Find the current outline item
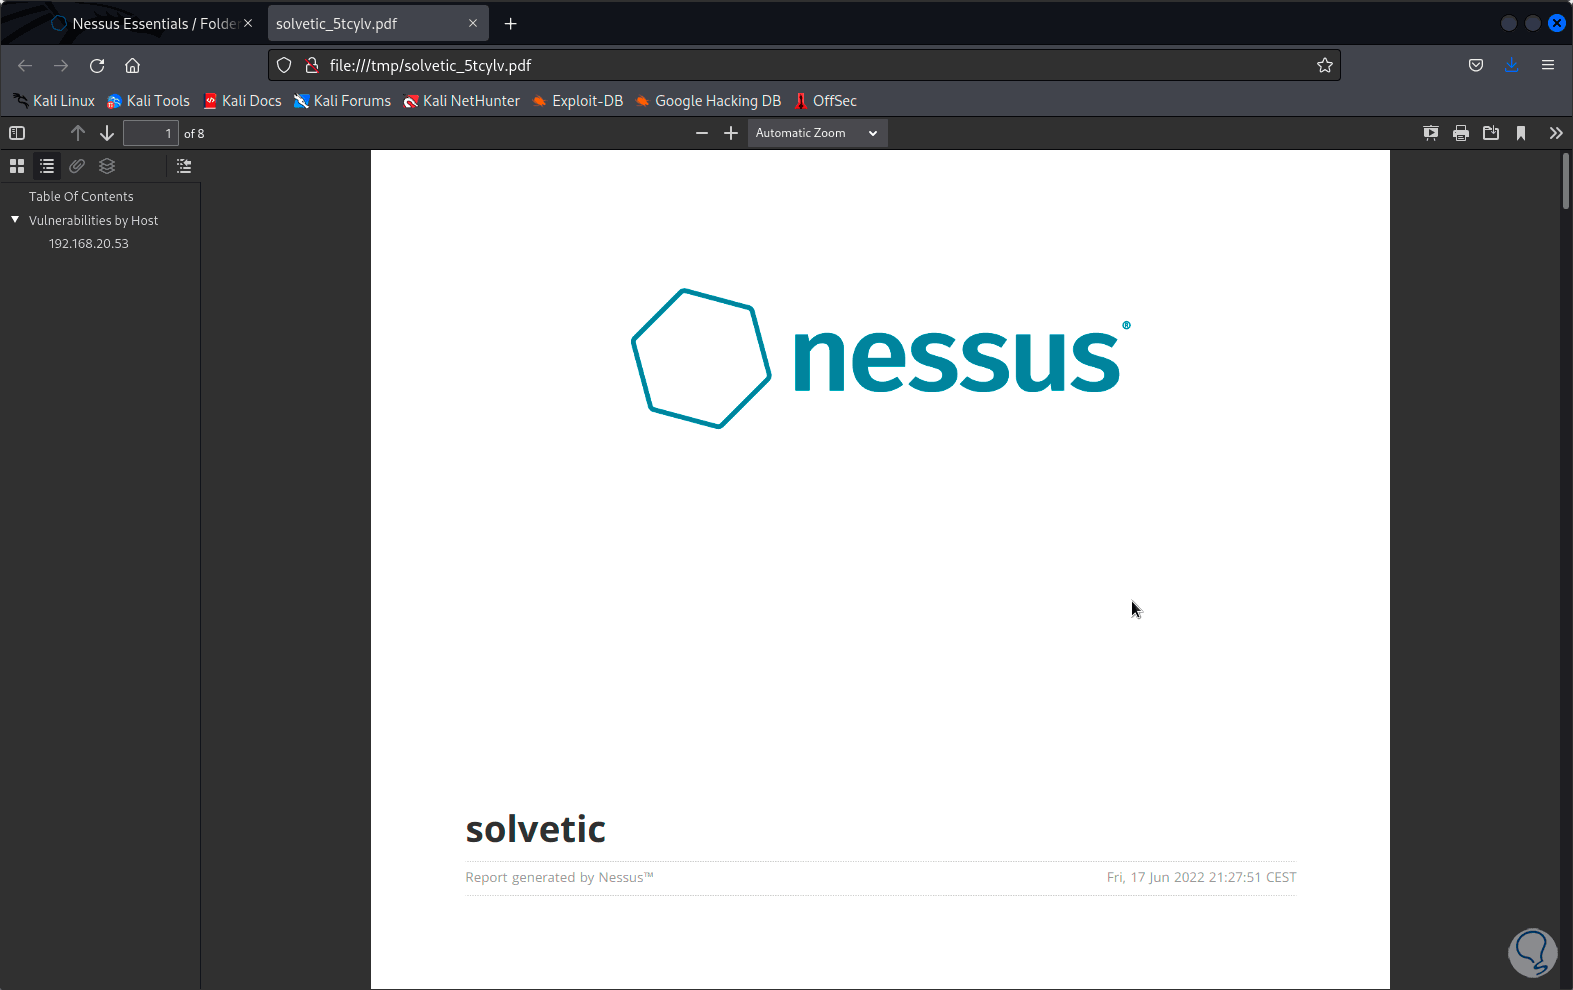 (184, 166)
